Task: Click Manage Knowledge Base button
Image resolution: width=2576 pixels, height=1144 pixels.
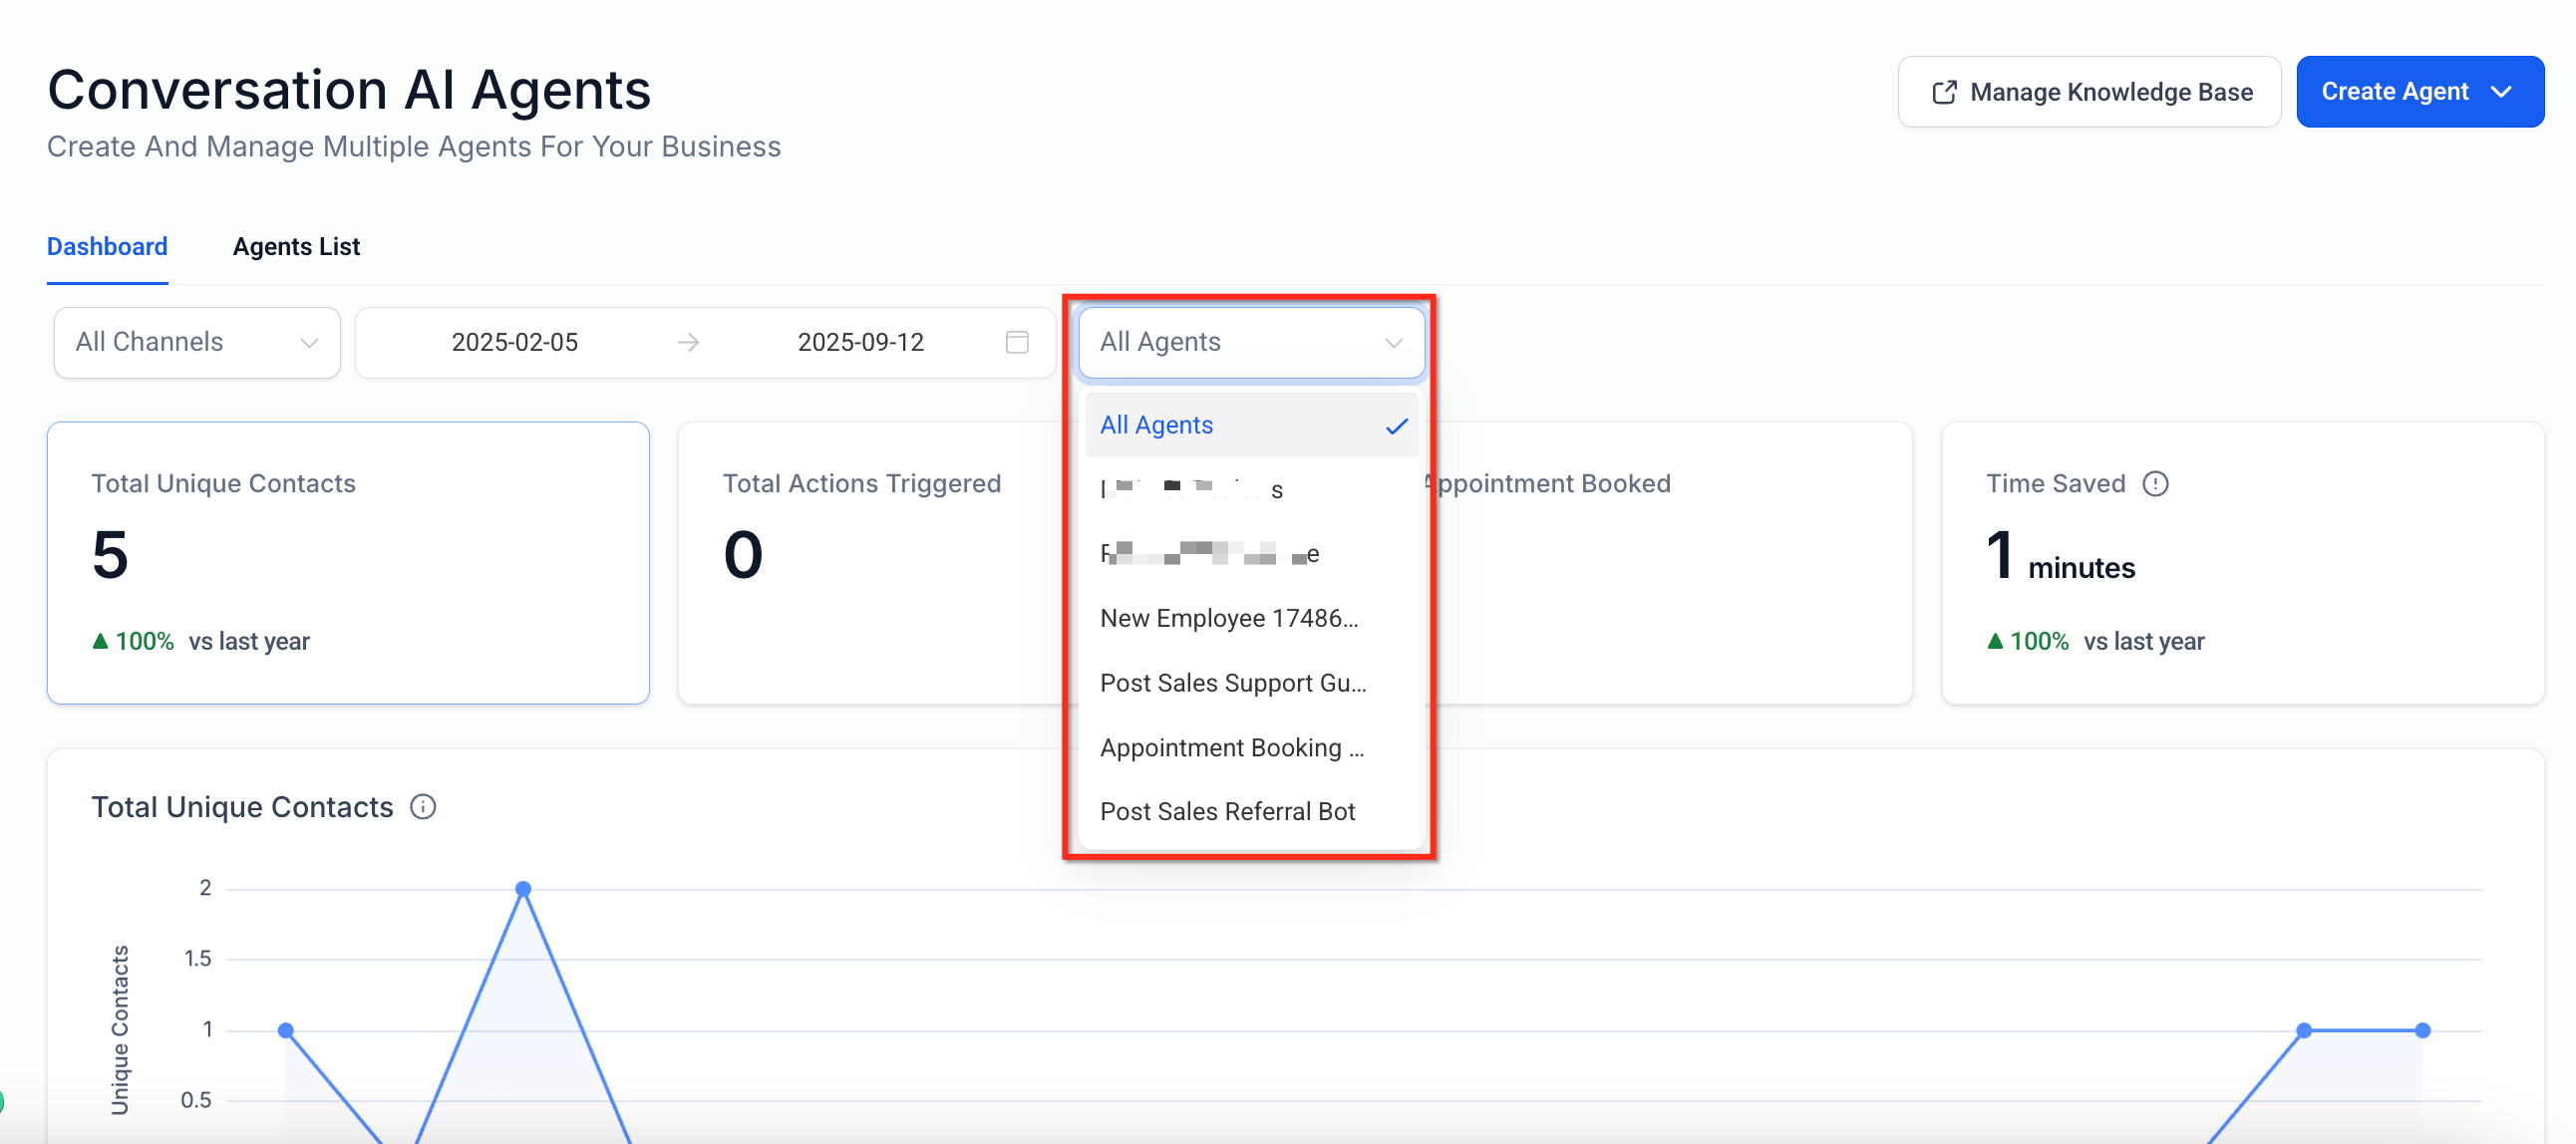Action: (x=2089, y=92)
